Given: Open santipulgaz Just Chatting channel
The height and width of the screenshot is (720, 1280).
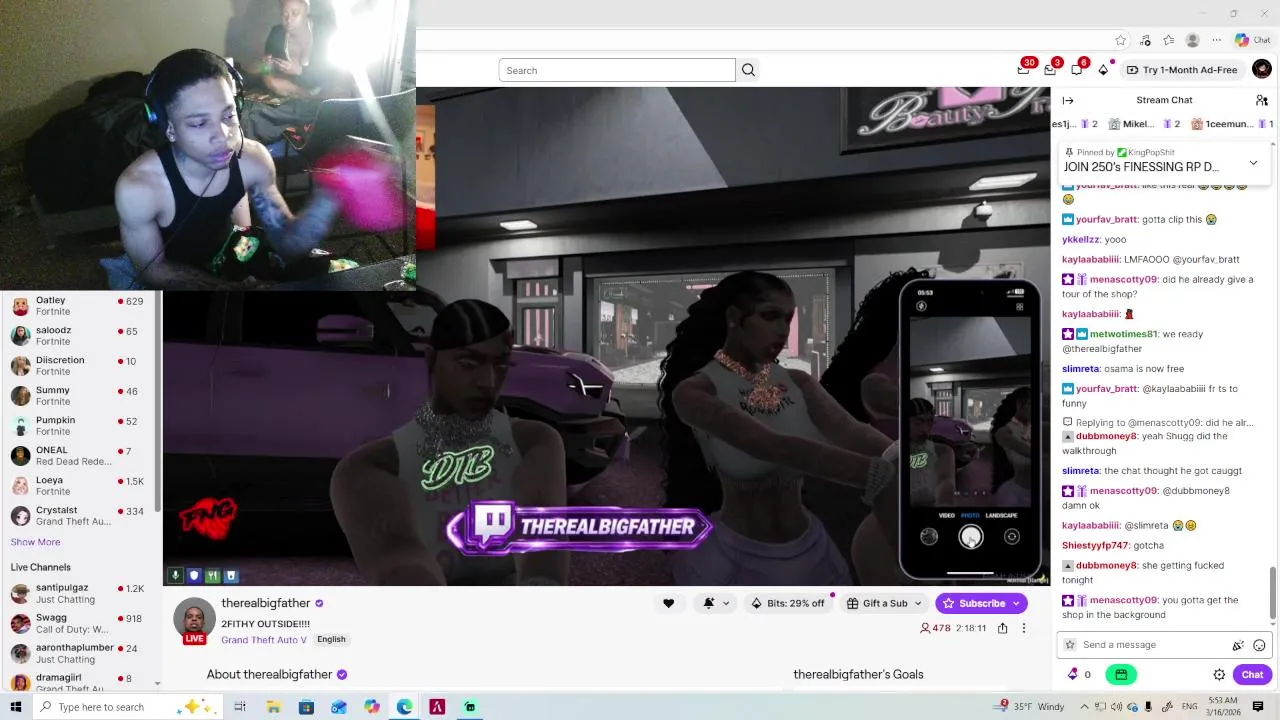Looking at the screenshot, I should [x=80, y=594].
